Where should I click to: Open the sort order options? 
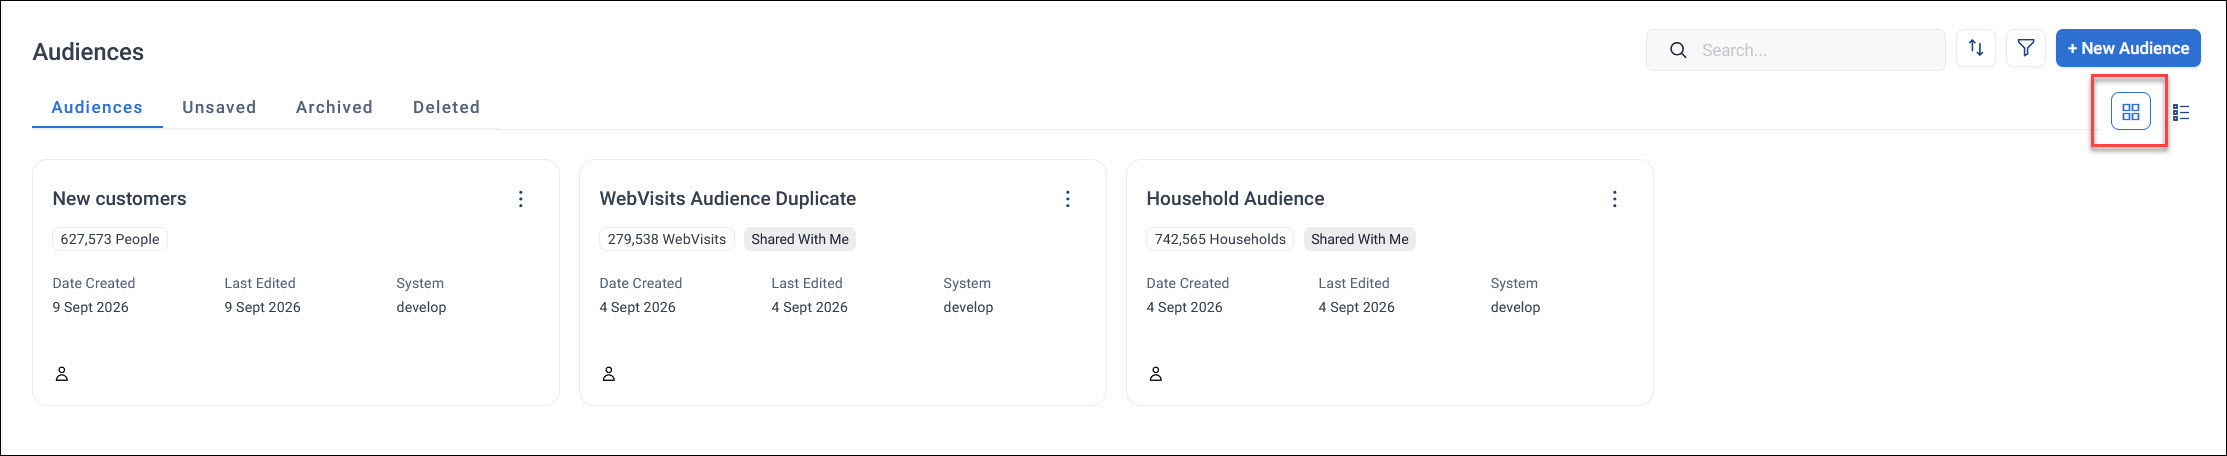[x=1976, y=48]
